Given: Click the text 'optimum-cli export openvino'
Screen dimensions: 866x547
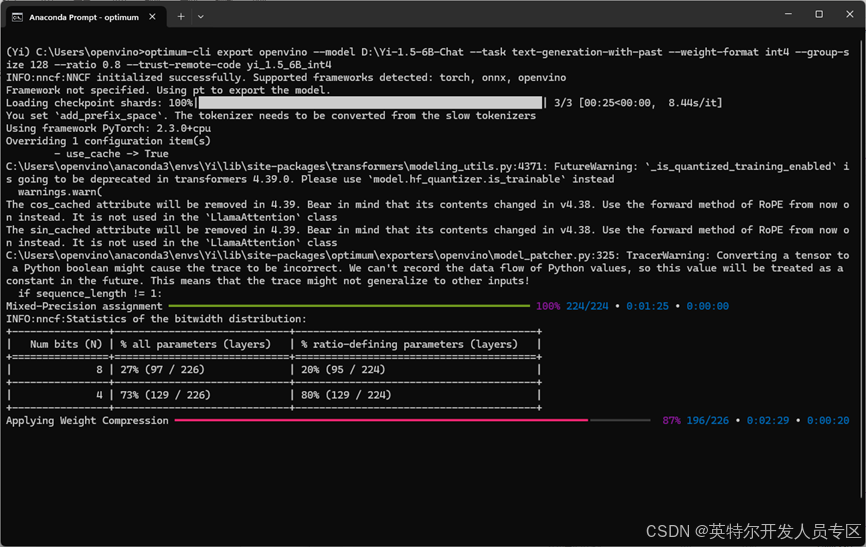Looking at the screenshot, I should 226,52.
